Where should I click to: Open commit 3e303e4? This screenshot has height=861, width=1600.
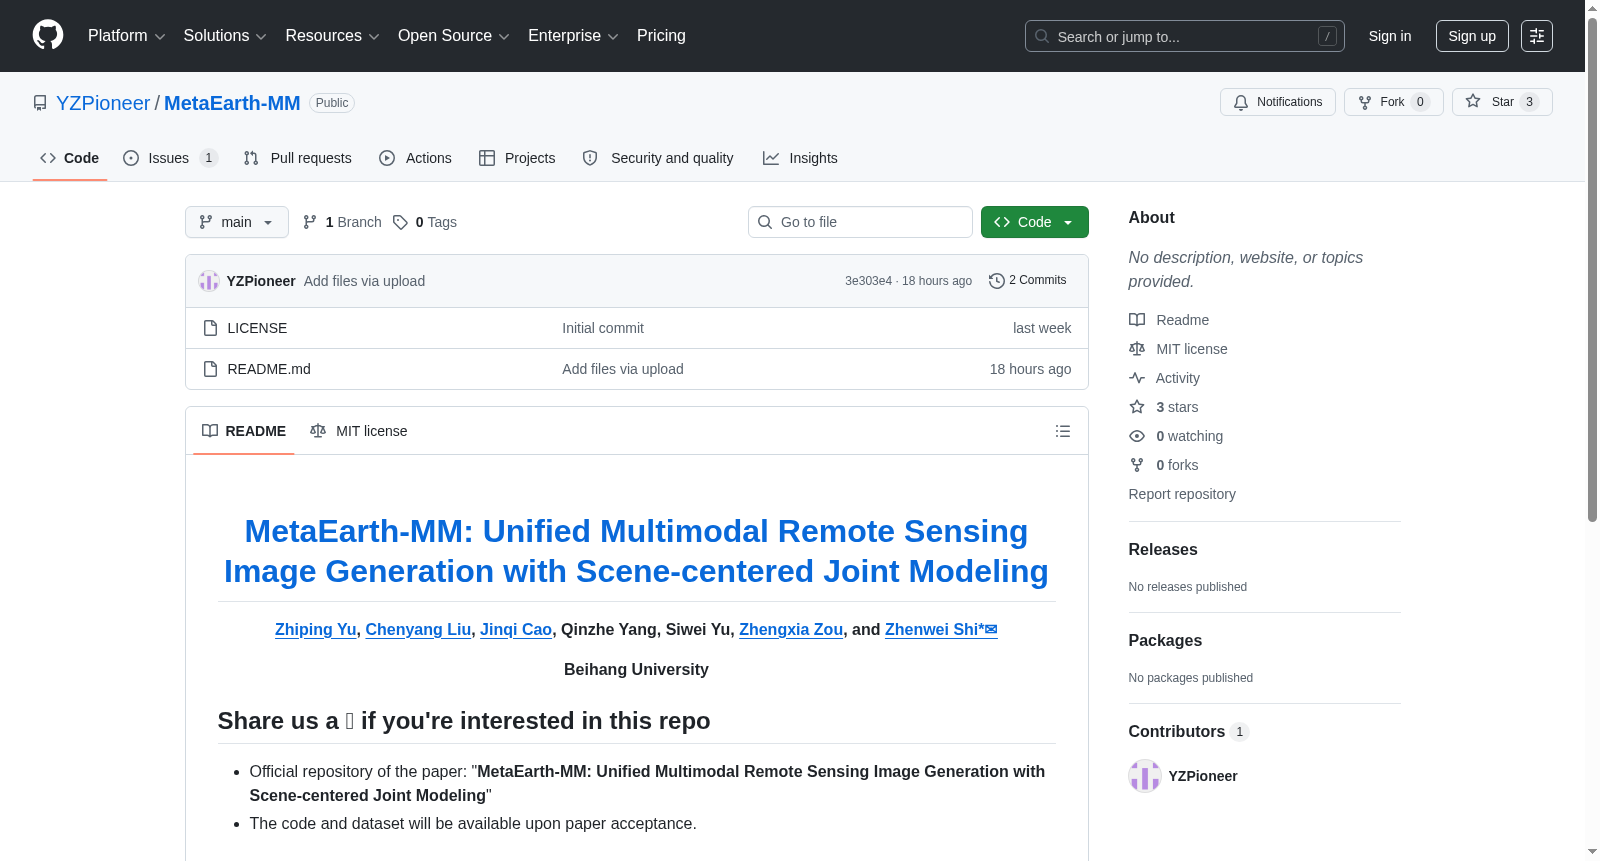click(868, 281)
